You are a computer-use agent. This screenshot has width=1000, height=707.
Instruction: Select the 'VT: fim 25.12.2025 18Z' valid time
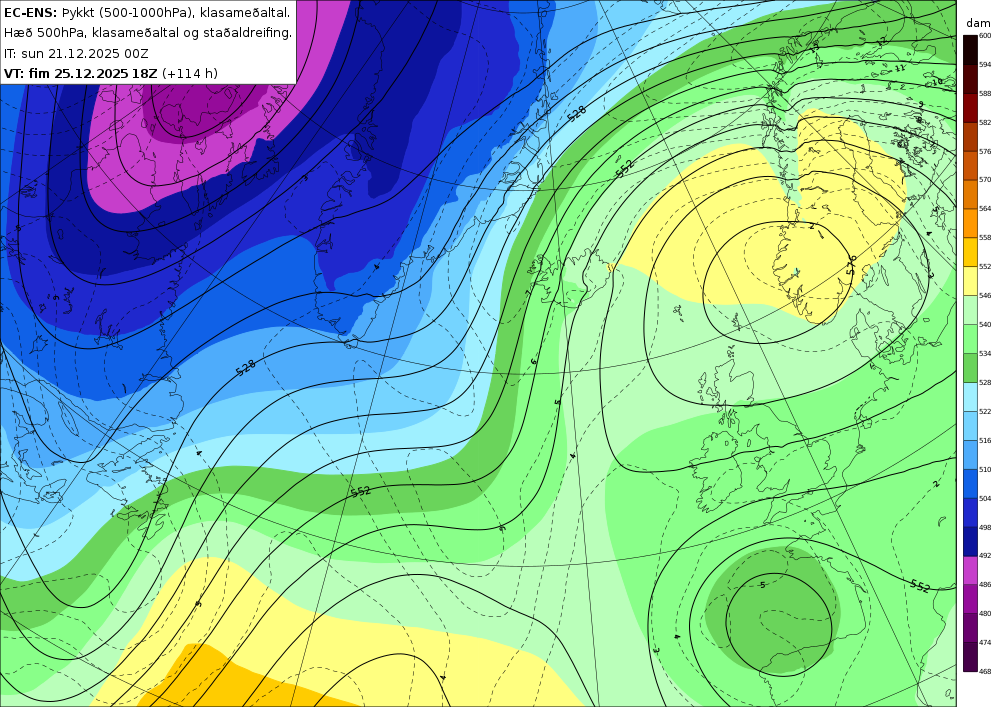click(x=80, y=73)
